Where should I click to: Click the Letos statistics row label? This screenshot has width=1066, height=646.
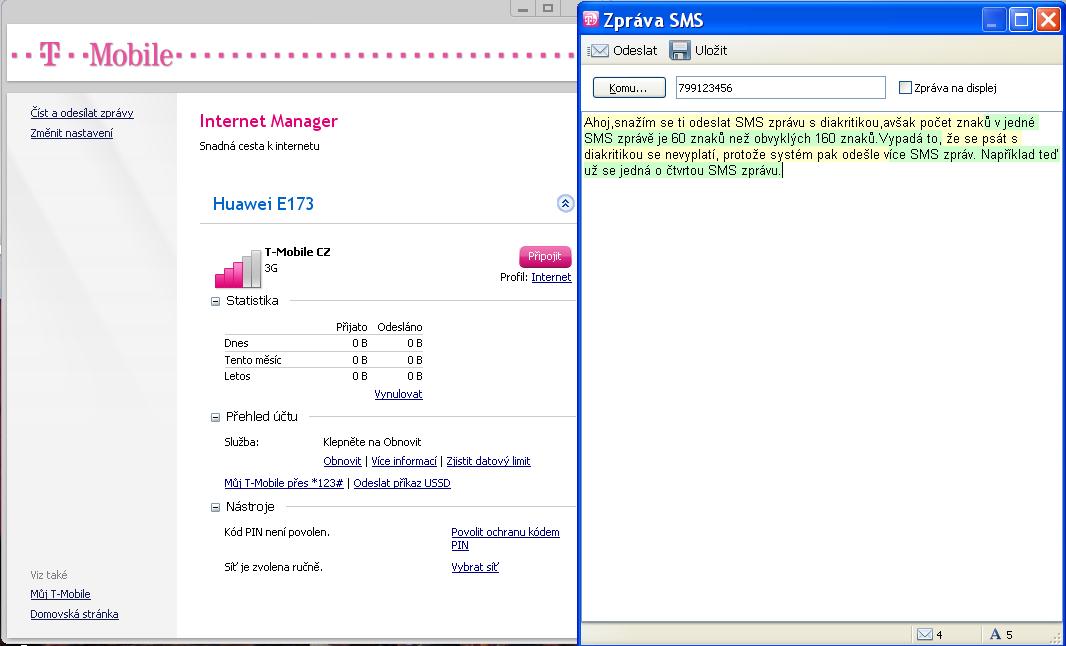[237, 377]
